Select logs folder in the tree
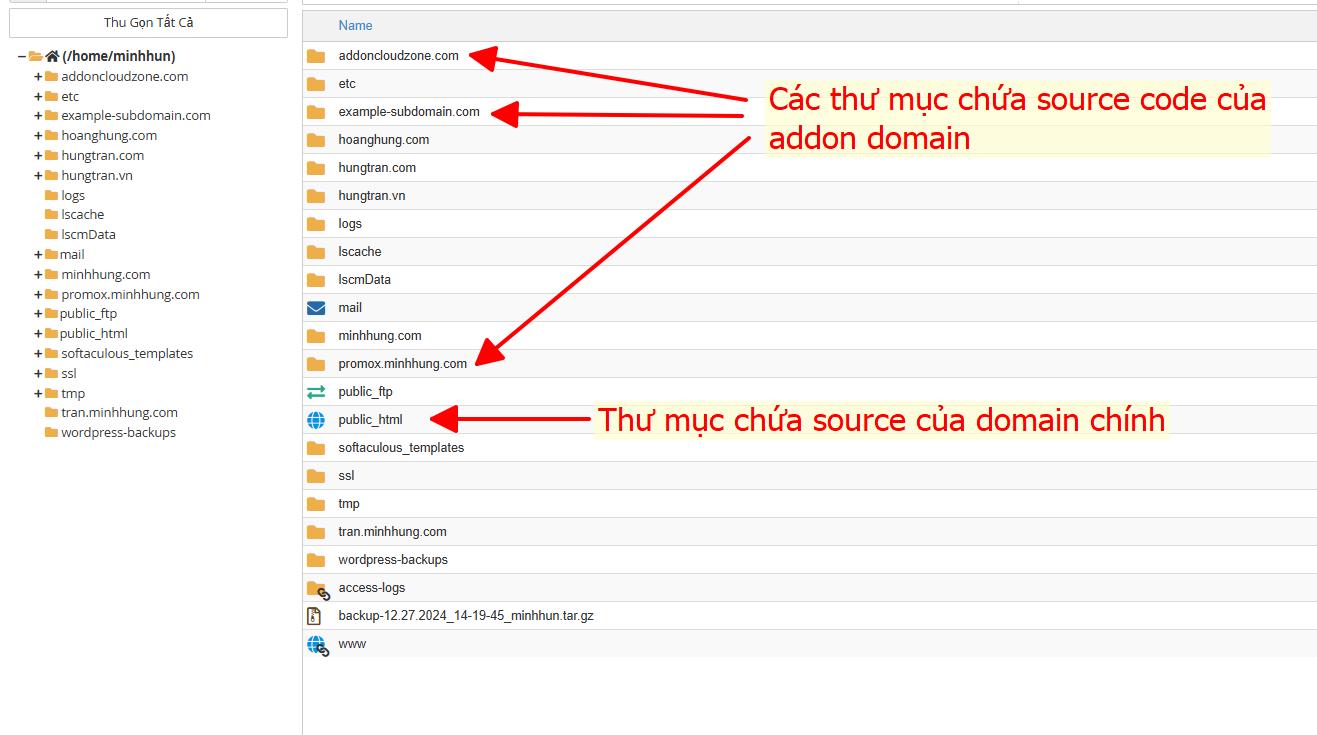This screenshot has width=1317, height=735. click(x=73, y=195)
